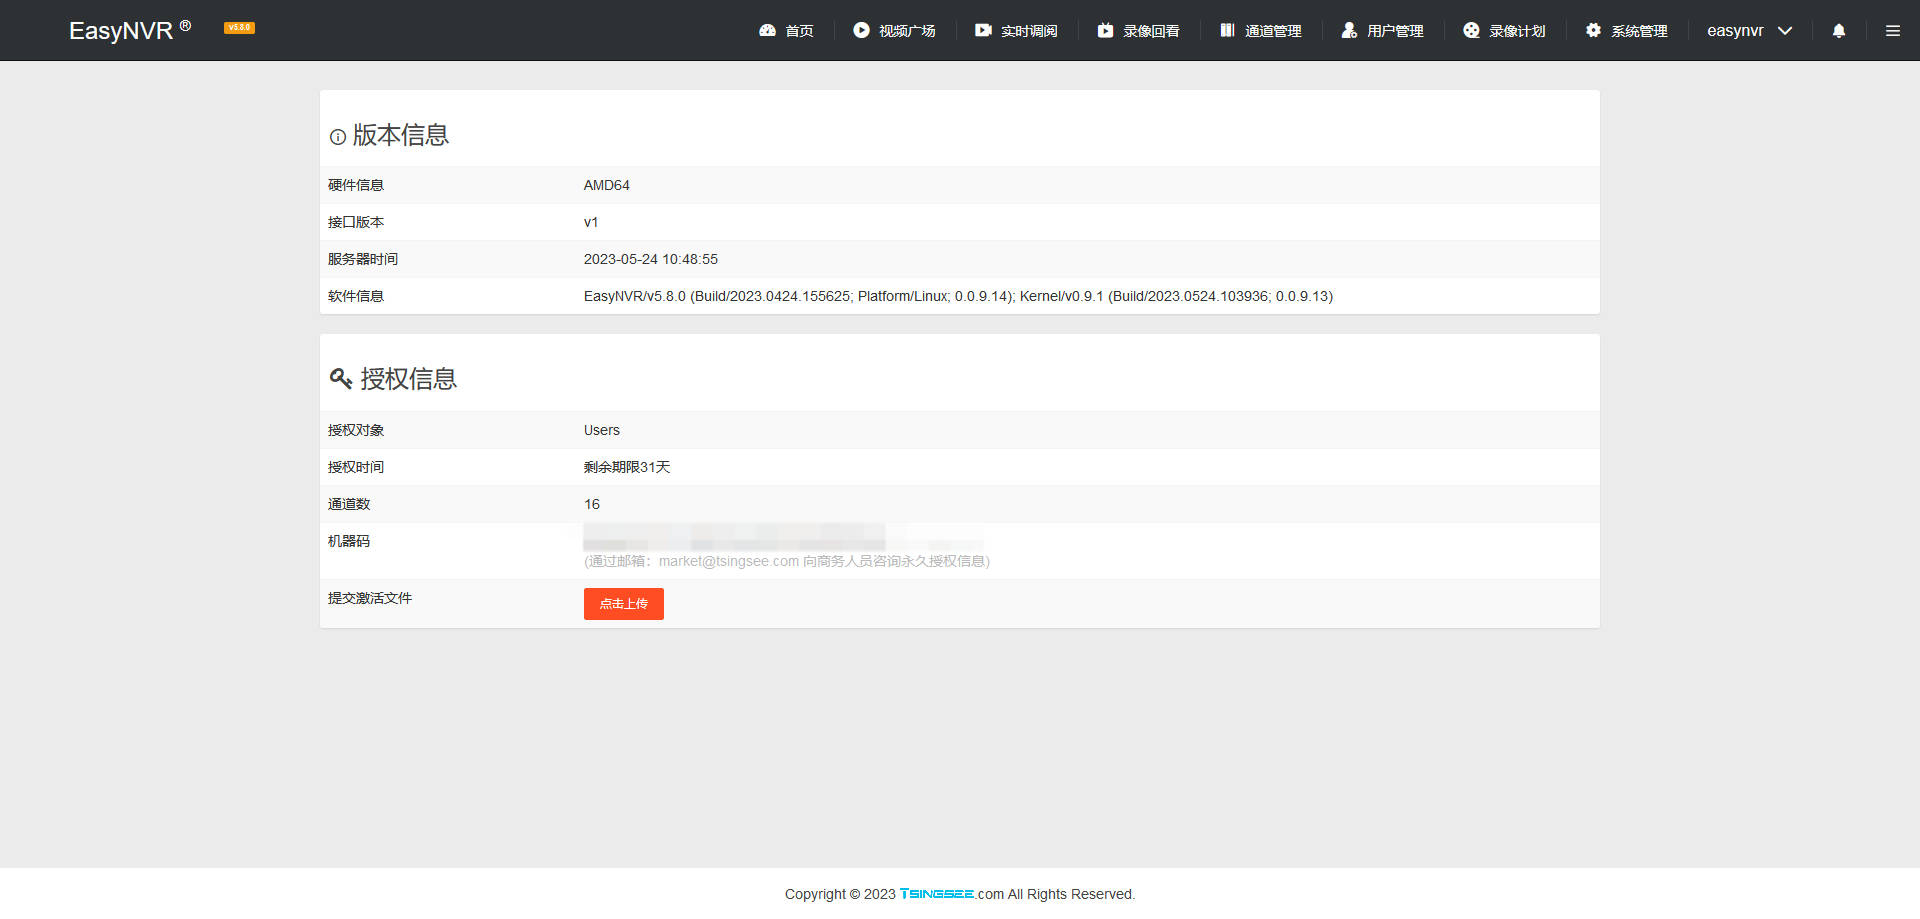Click the 授权时间 label
Image resolution: width=1920 pixels, height=919 pixels.
coord(356,467)
